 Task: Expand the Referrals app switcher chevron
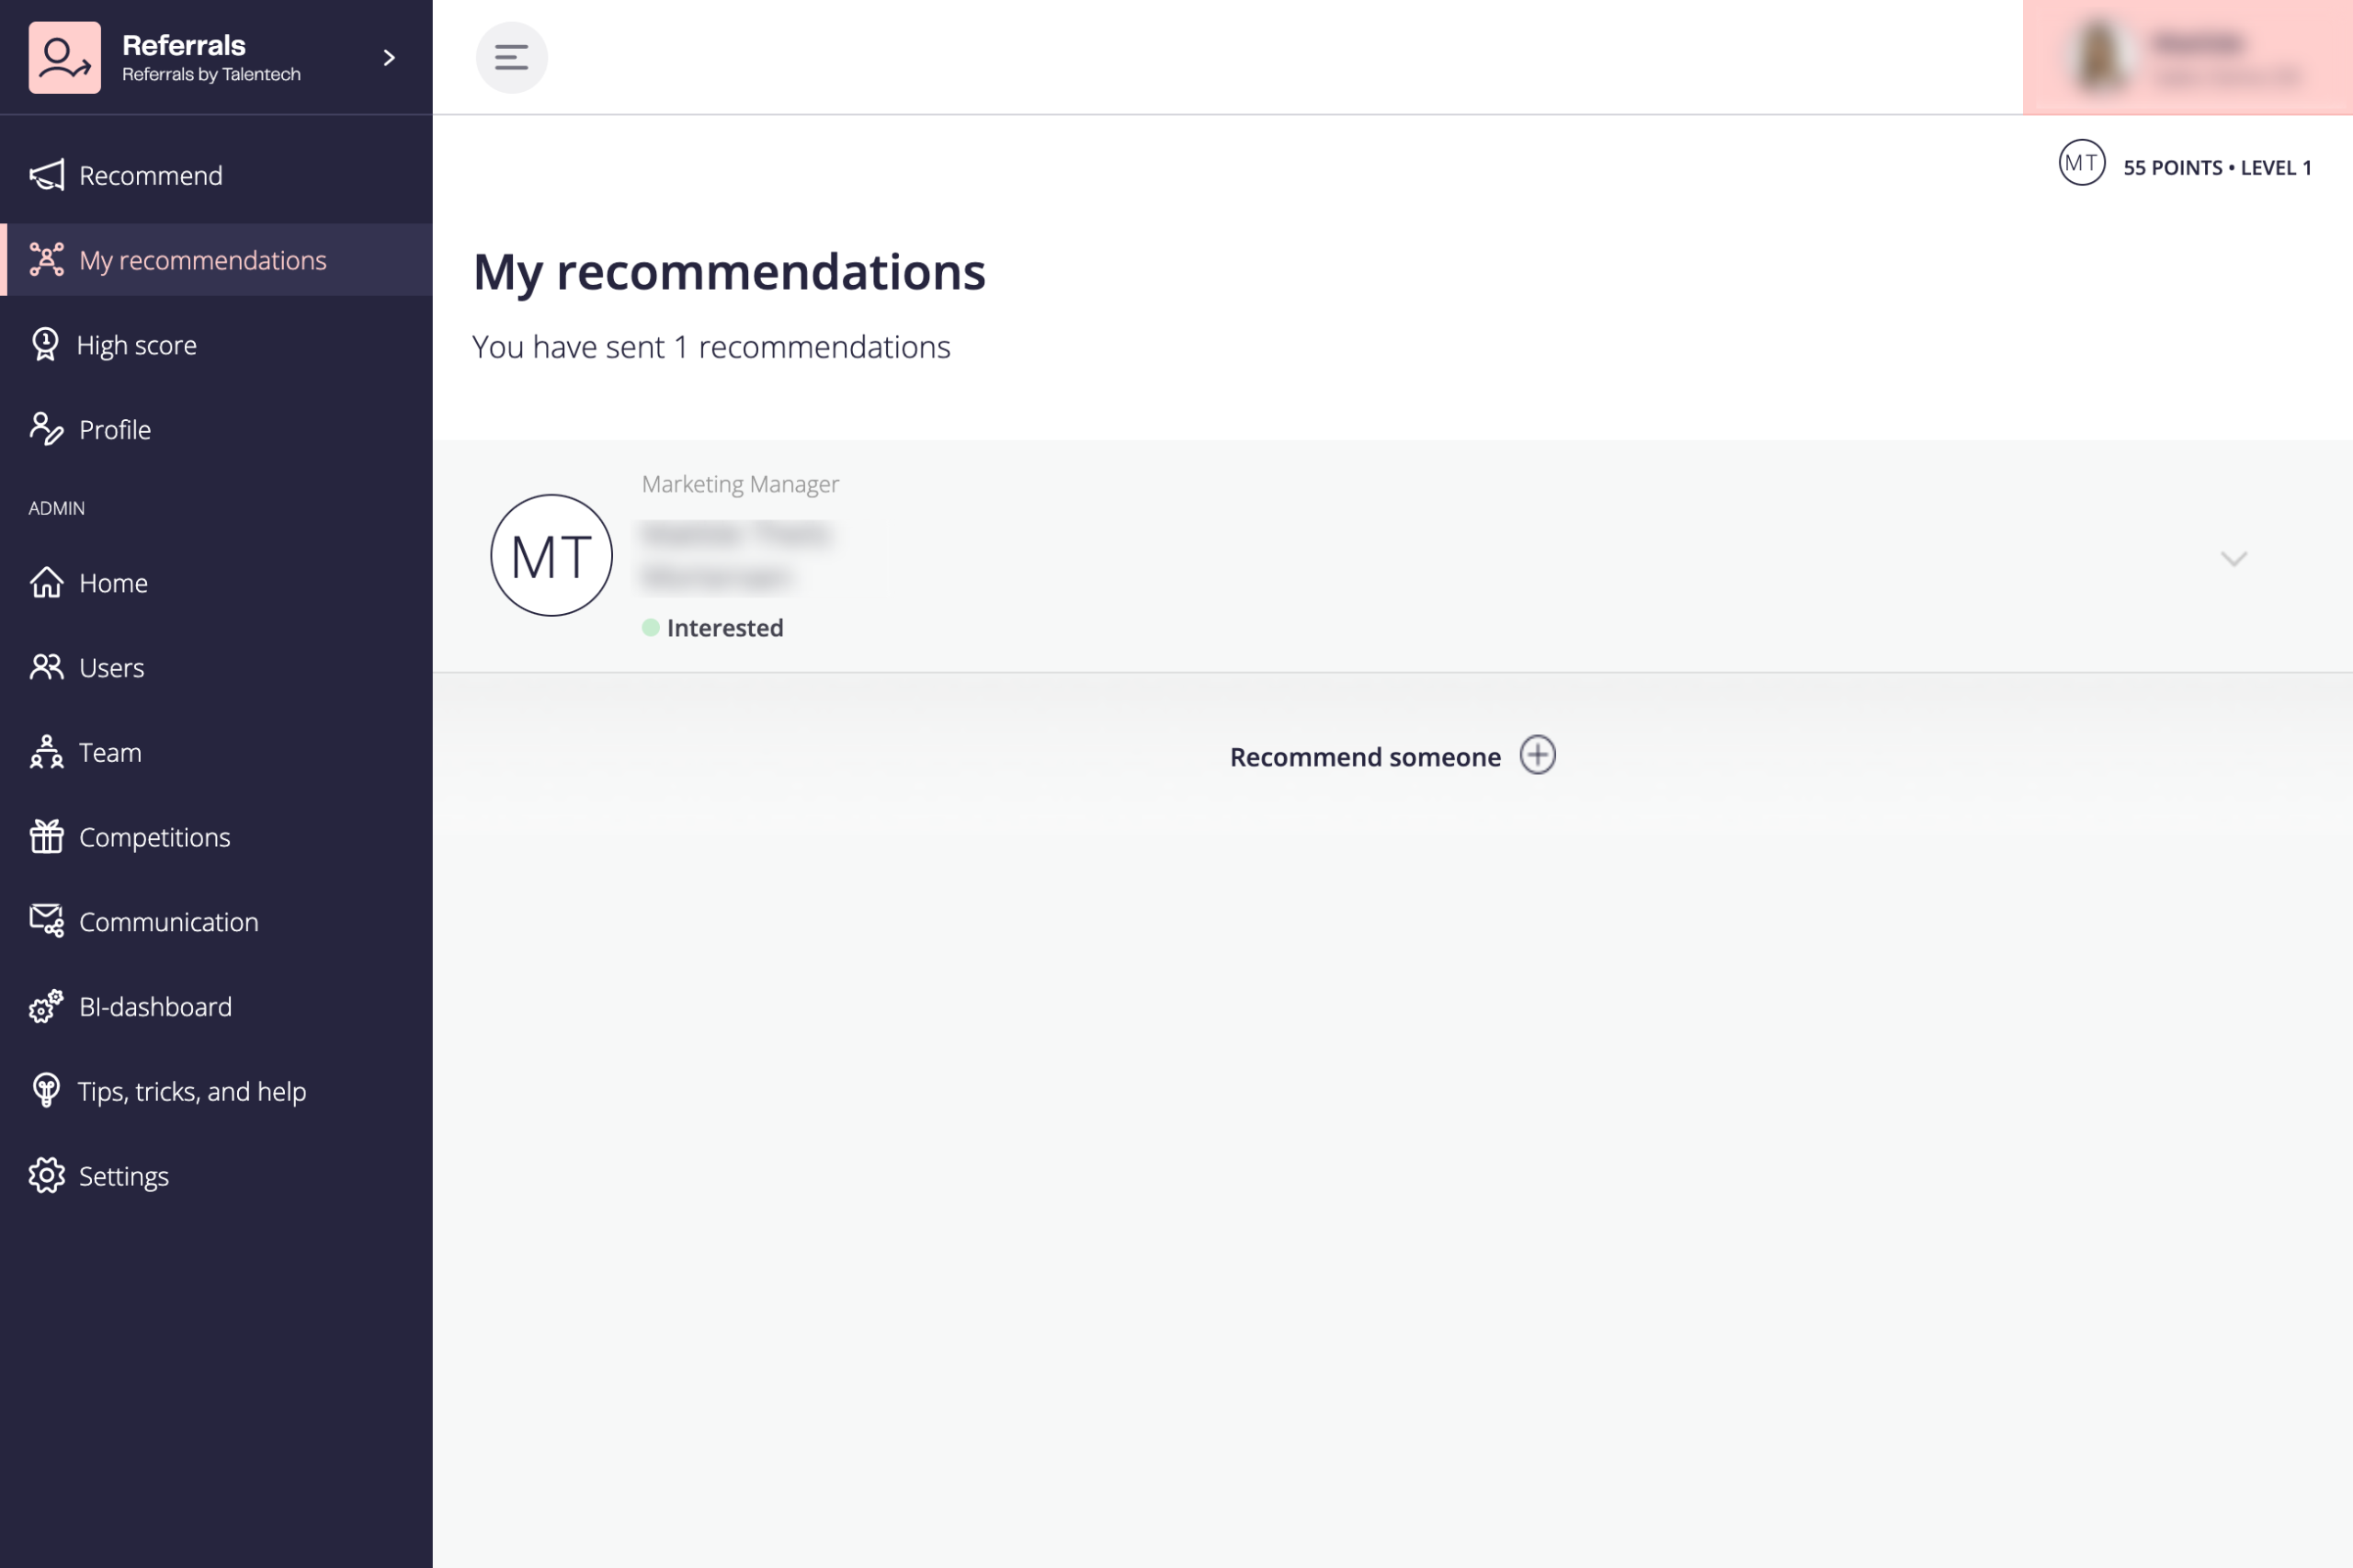389,58
